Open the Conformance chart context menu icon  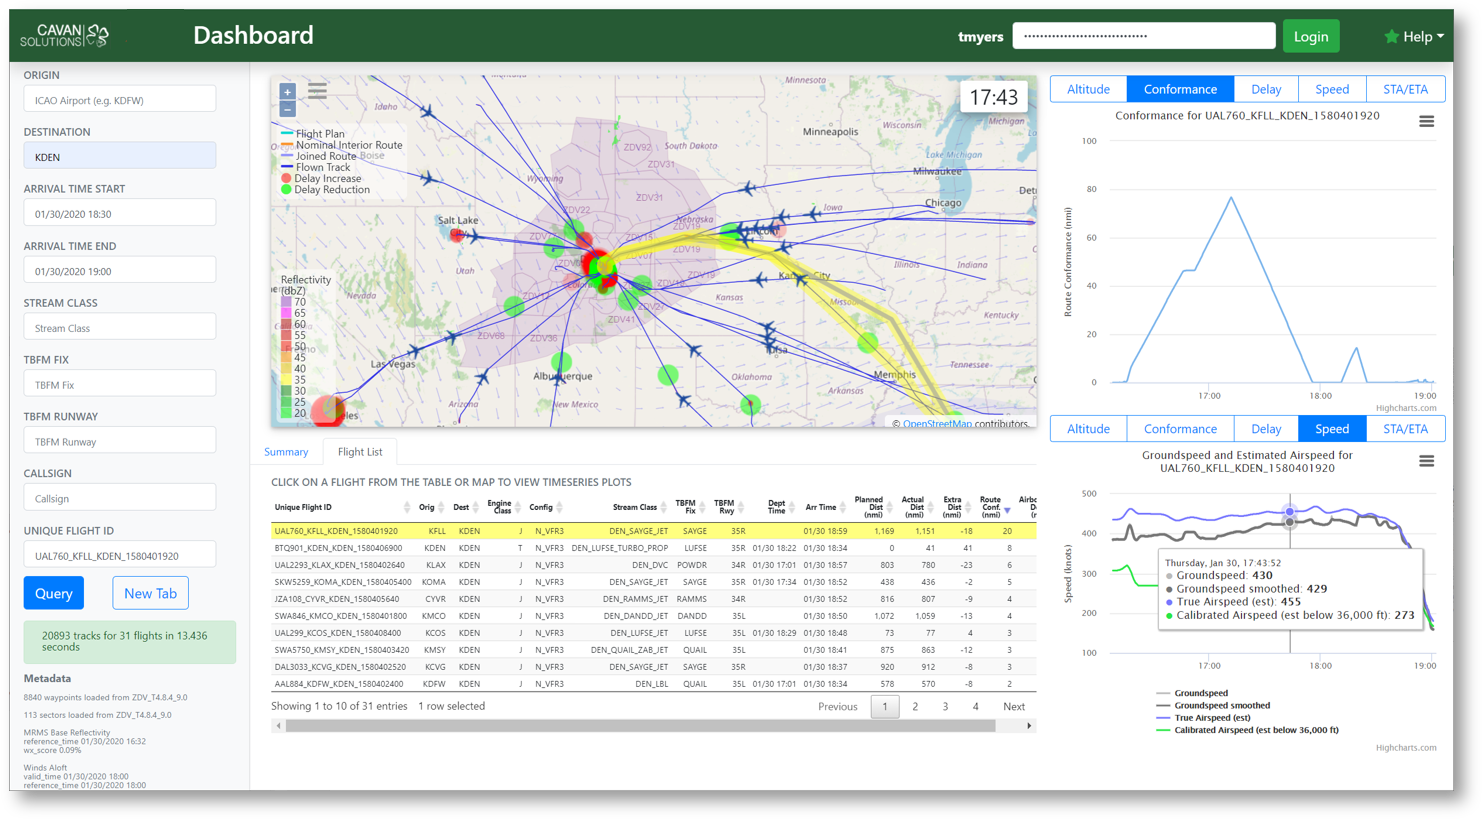point(1426,121)
